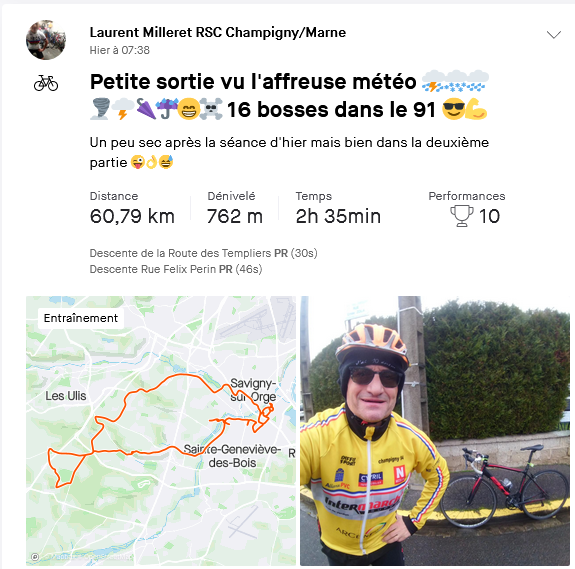Open the post options chevron menu

pos(554,34)
